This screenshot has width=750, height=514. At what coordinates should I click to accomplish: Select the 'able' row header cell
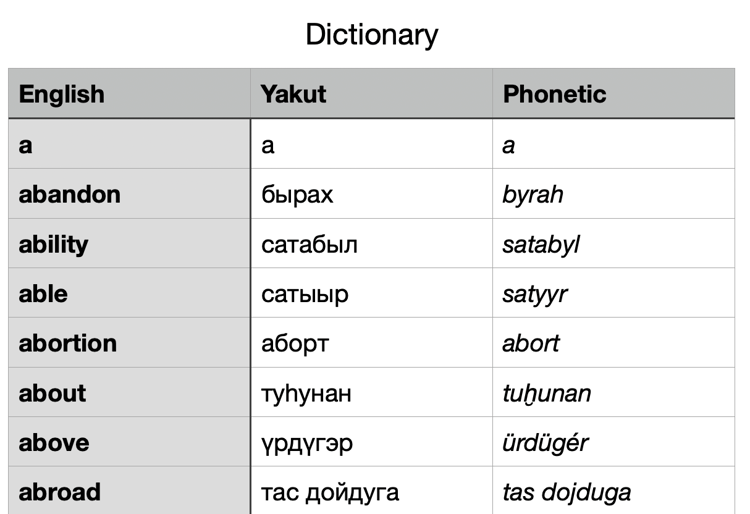(43, 294)
